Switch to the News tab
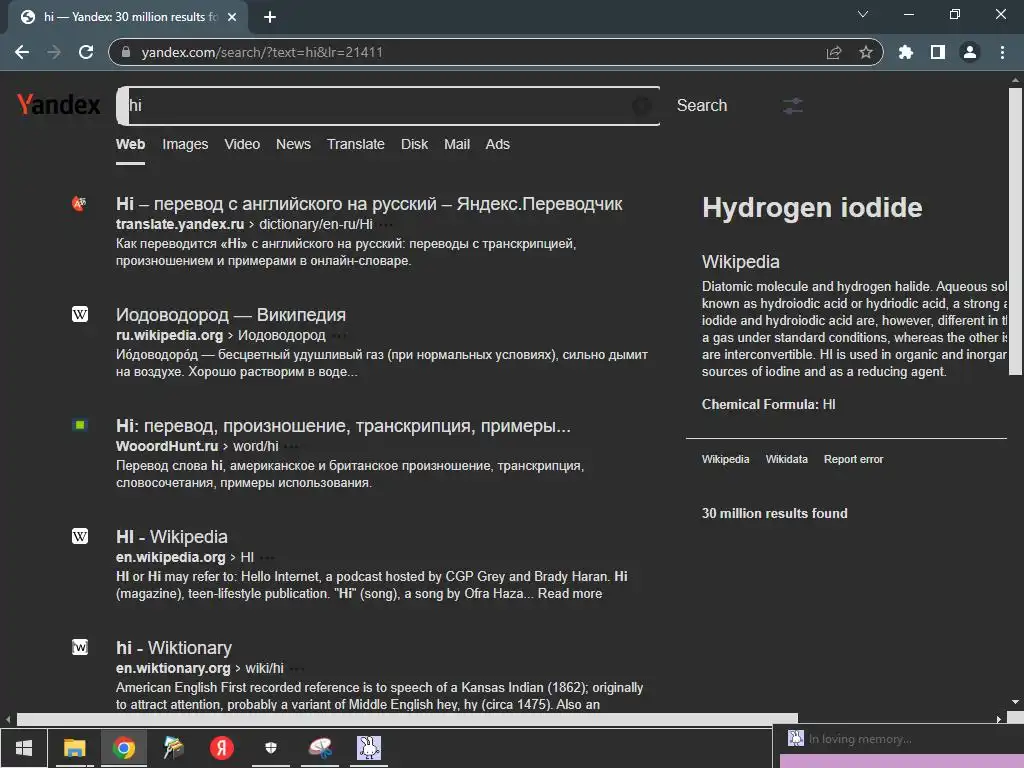 coord(293,144)
